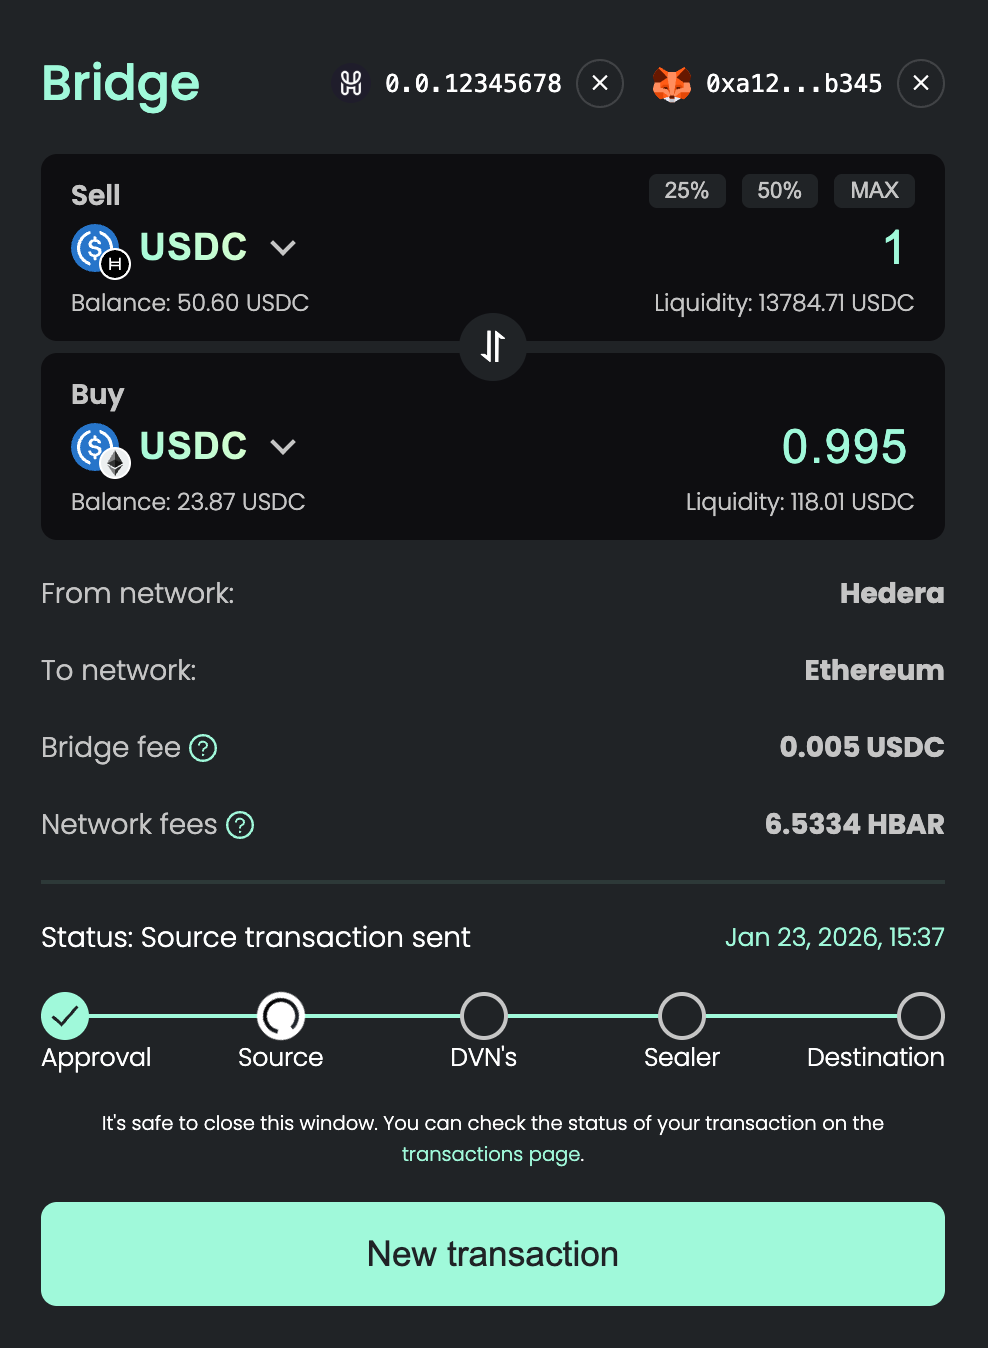Select 25% of balance to sell

(x=687, y=190)
